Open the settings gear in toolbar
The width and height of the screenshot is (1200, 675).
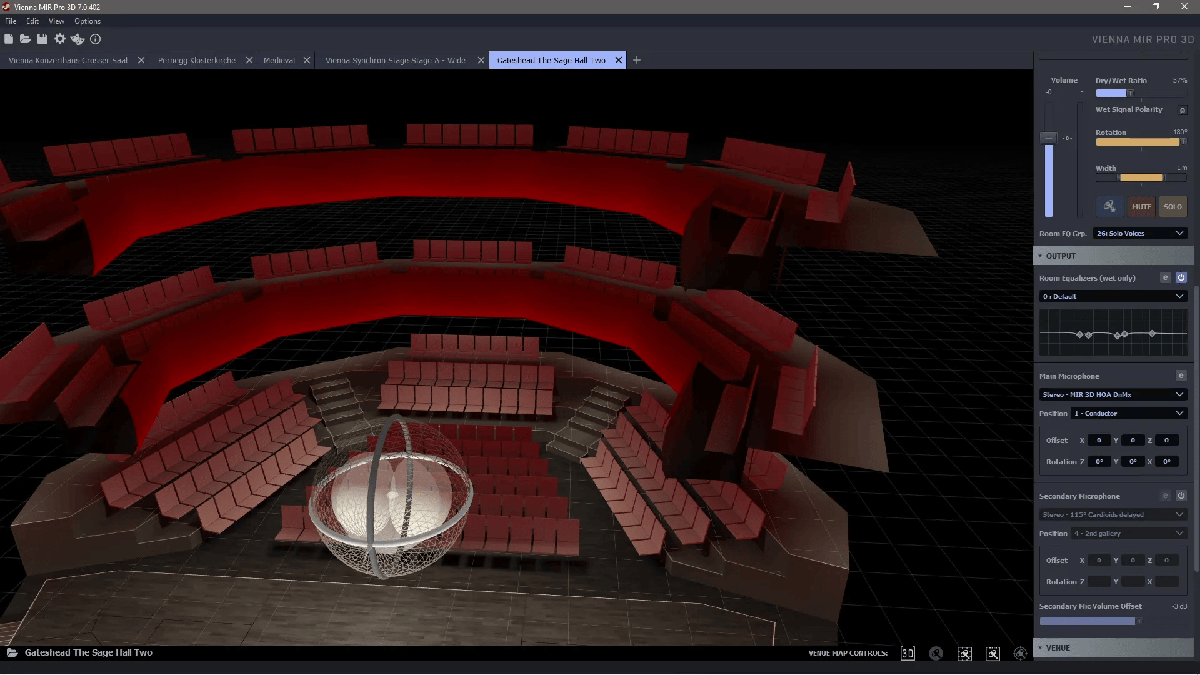(60, 39)
